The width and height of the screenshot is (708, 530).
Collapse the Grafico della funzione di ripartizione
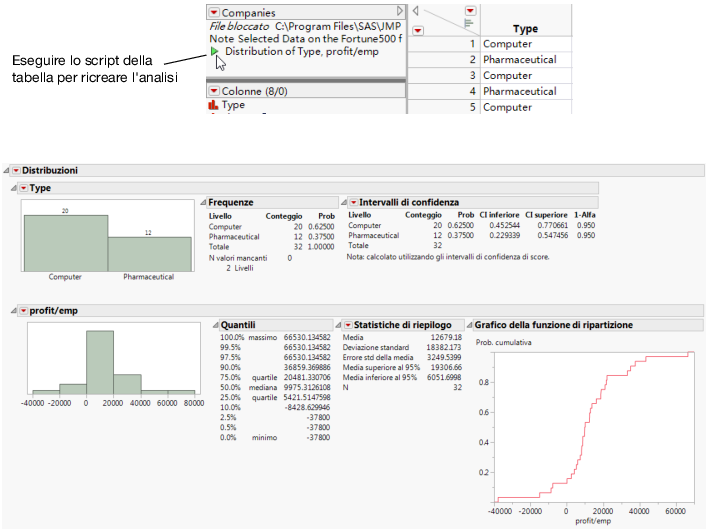468,326
